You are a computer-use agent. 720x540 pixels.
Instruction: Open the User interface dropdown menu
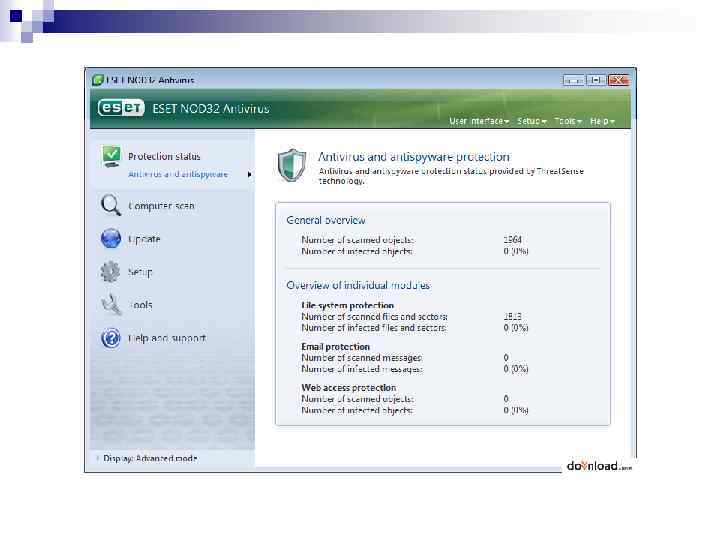[479, 121]
